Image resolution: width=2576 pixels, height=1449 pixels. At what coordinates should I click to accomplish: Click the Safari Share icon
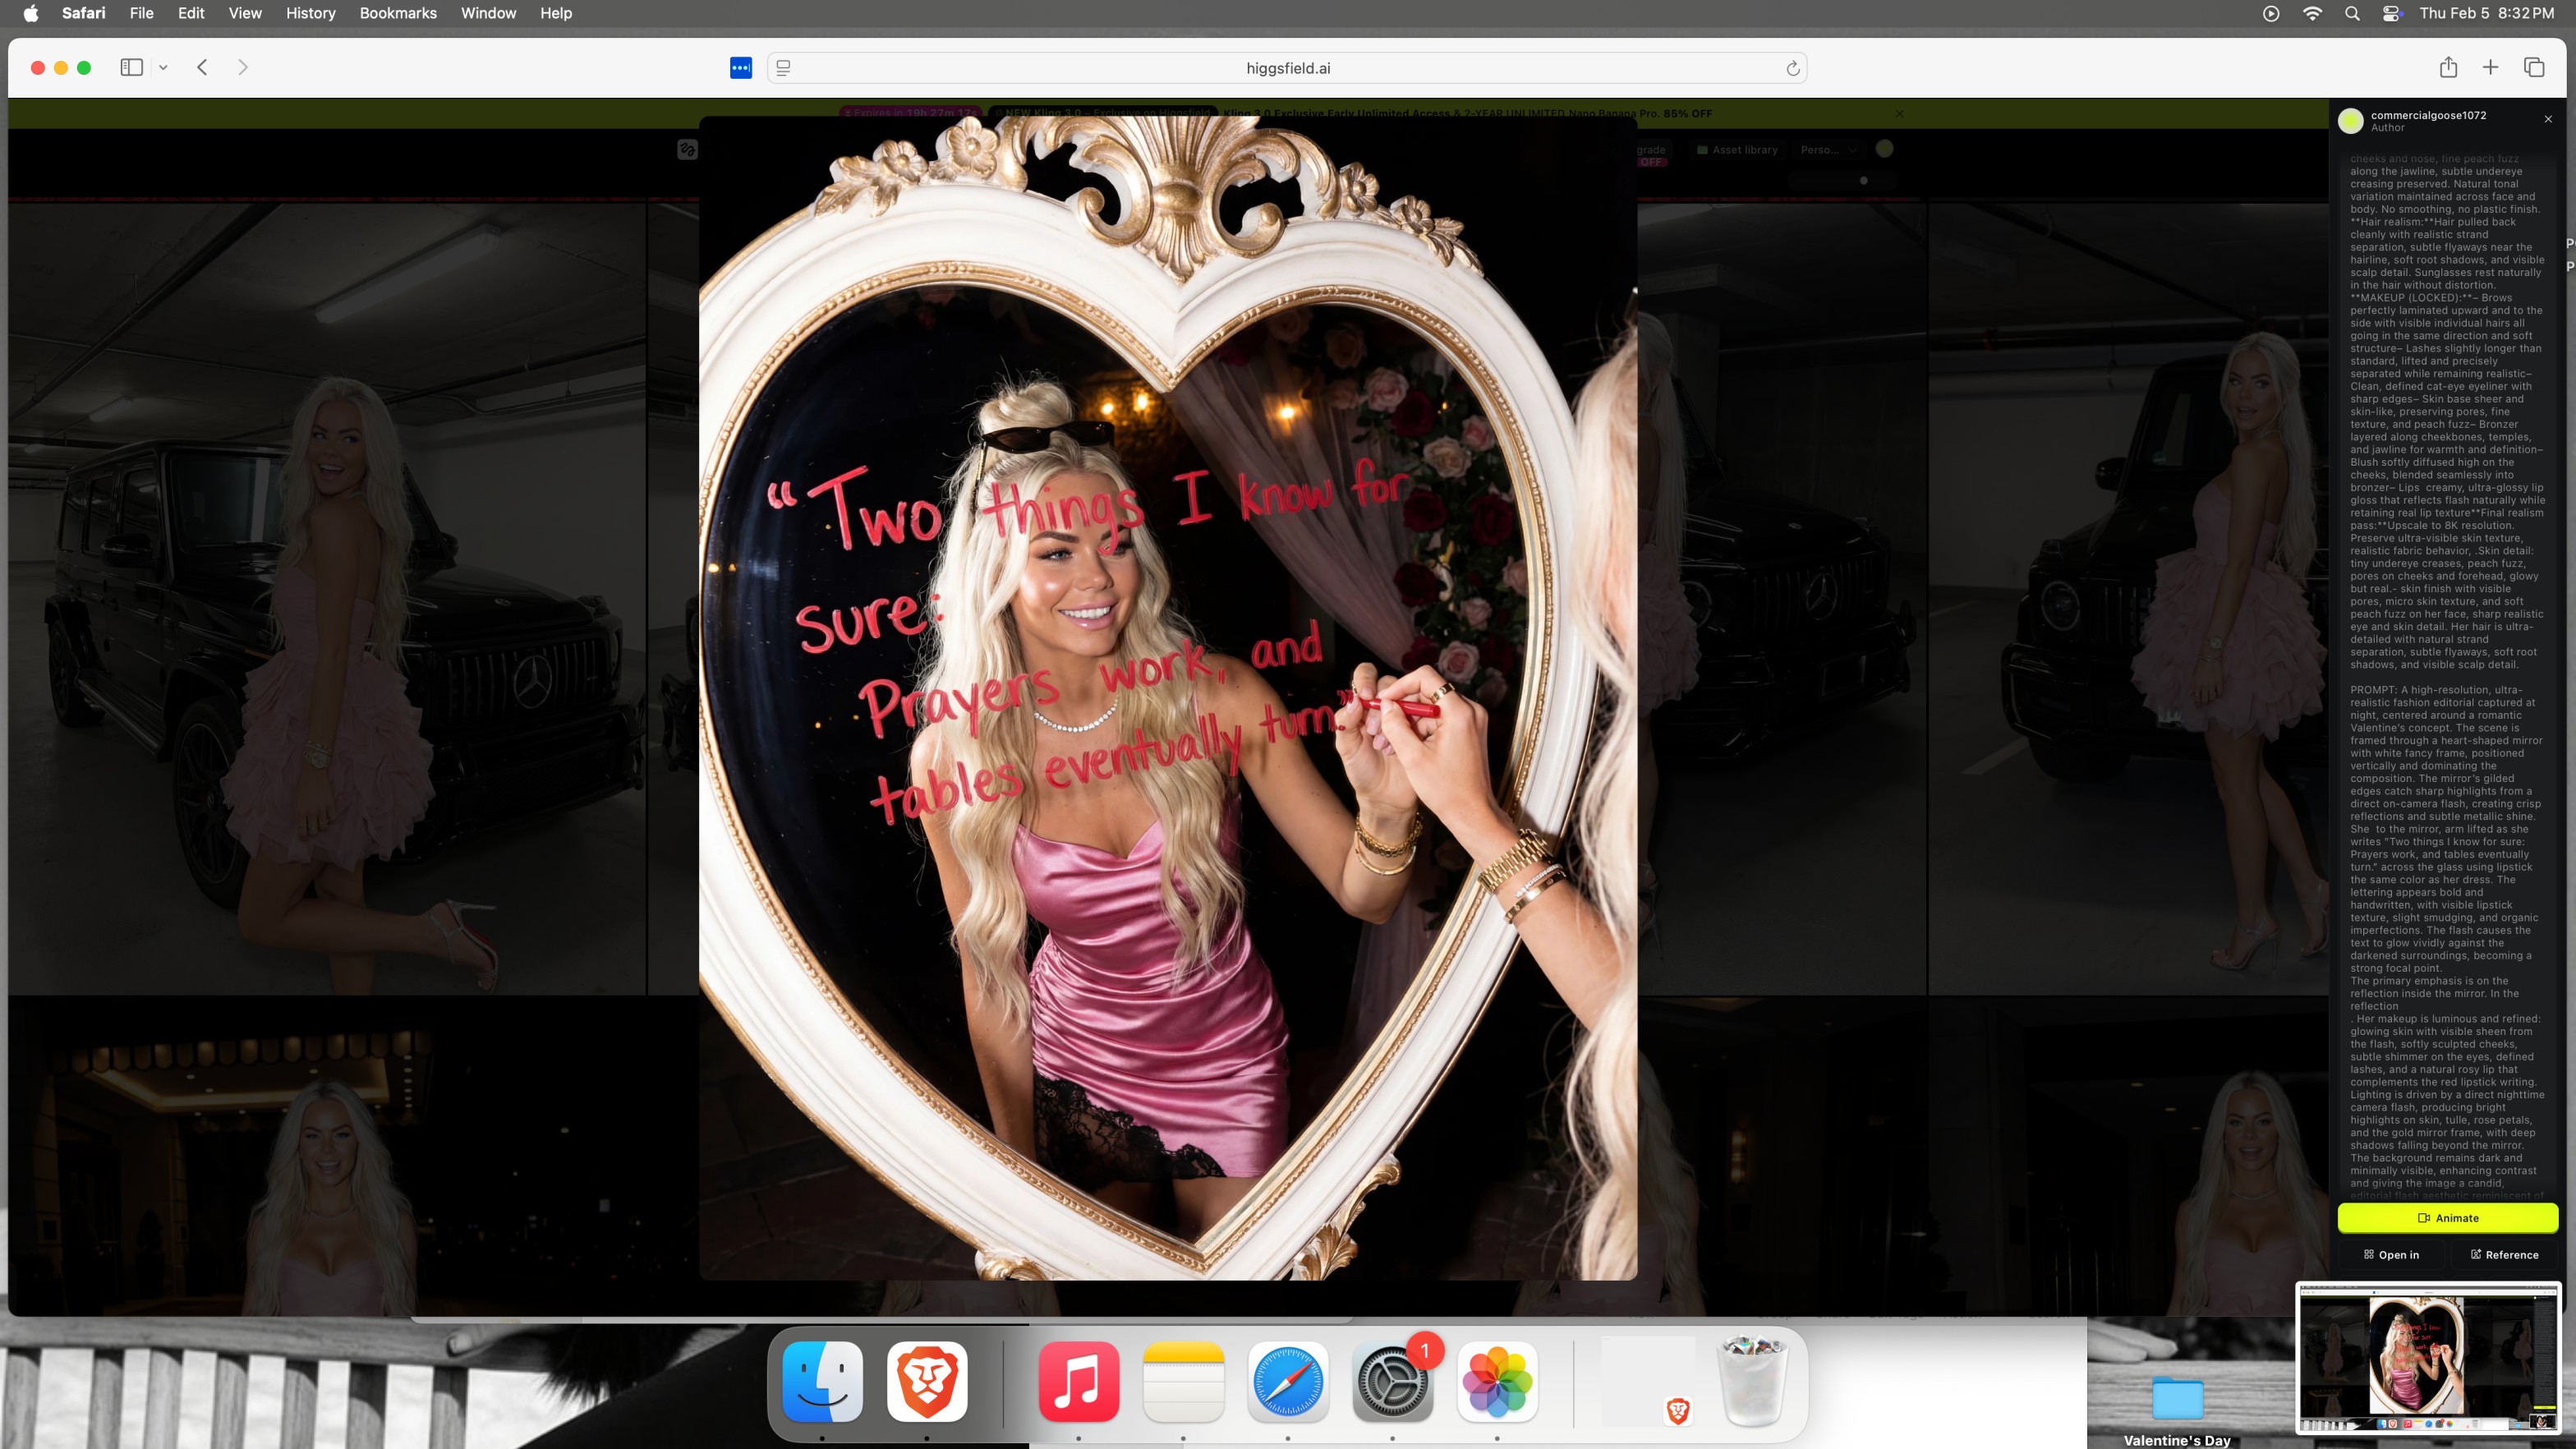[2447, 67]
